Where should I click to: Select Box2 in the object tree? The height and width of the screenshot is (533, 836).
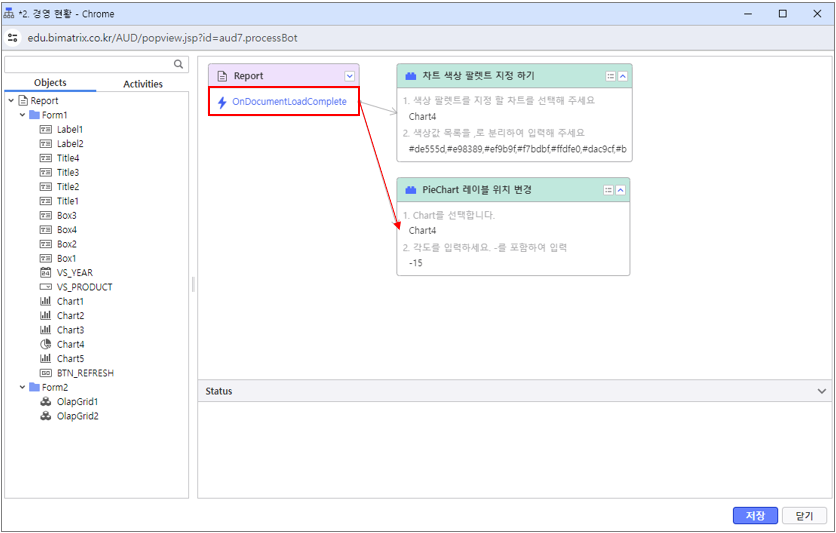click(67, 245)
